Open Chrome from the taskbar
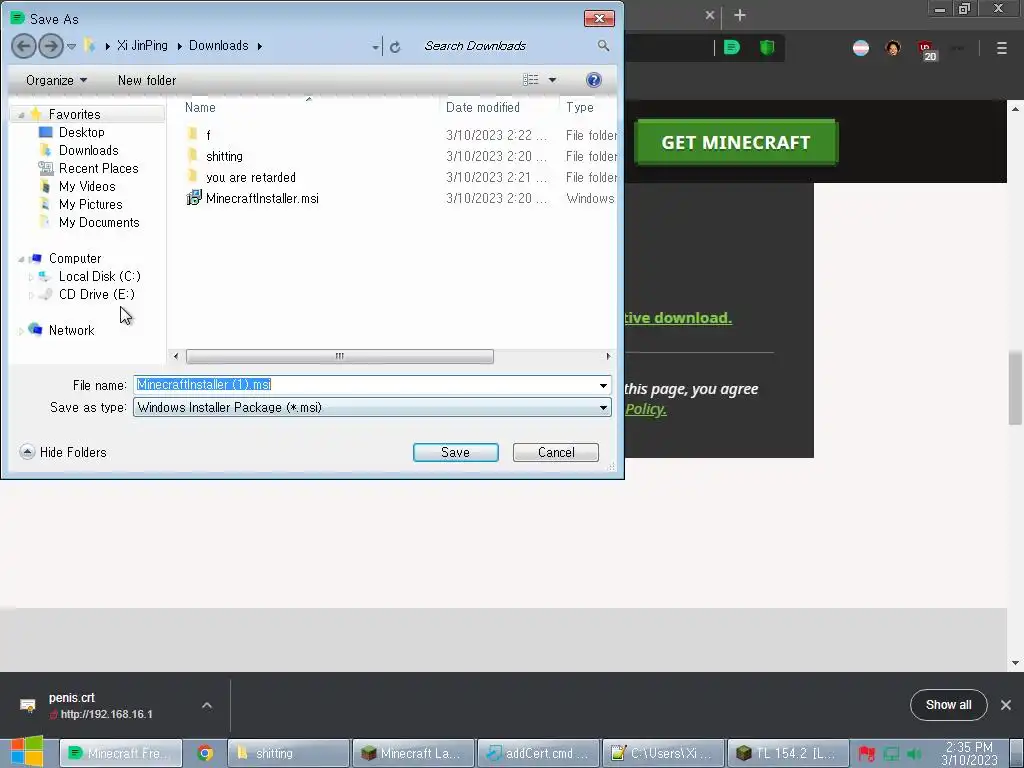This screenshot has height=768, width=1024. (x=205, y=754)
